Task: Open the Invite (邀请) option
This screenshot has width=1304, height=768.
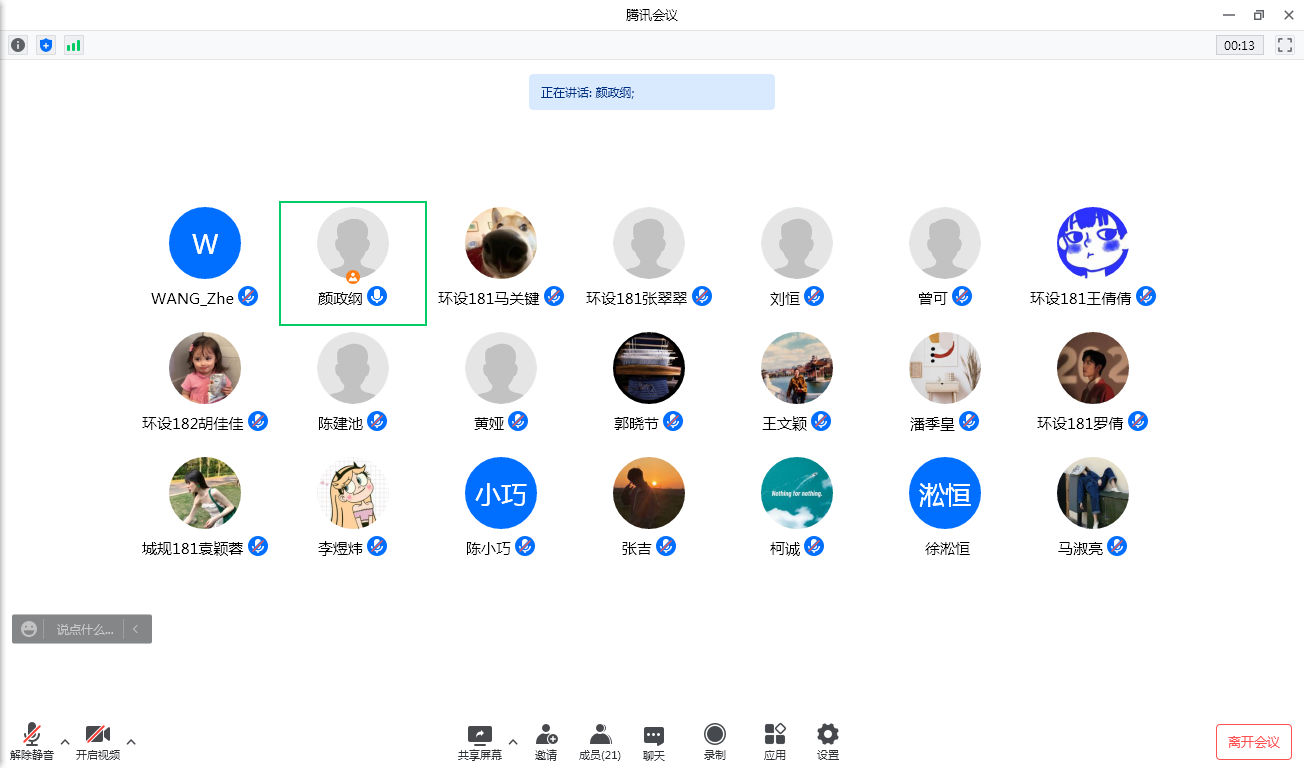Action: coord(546,742)
